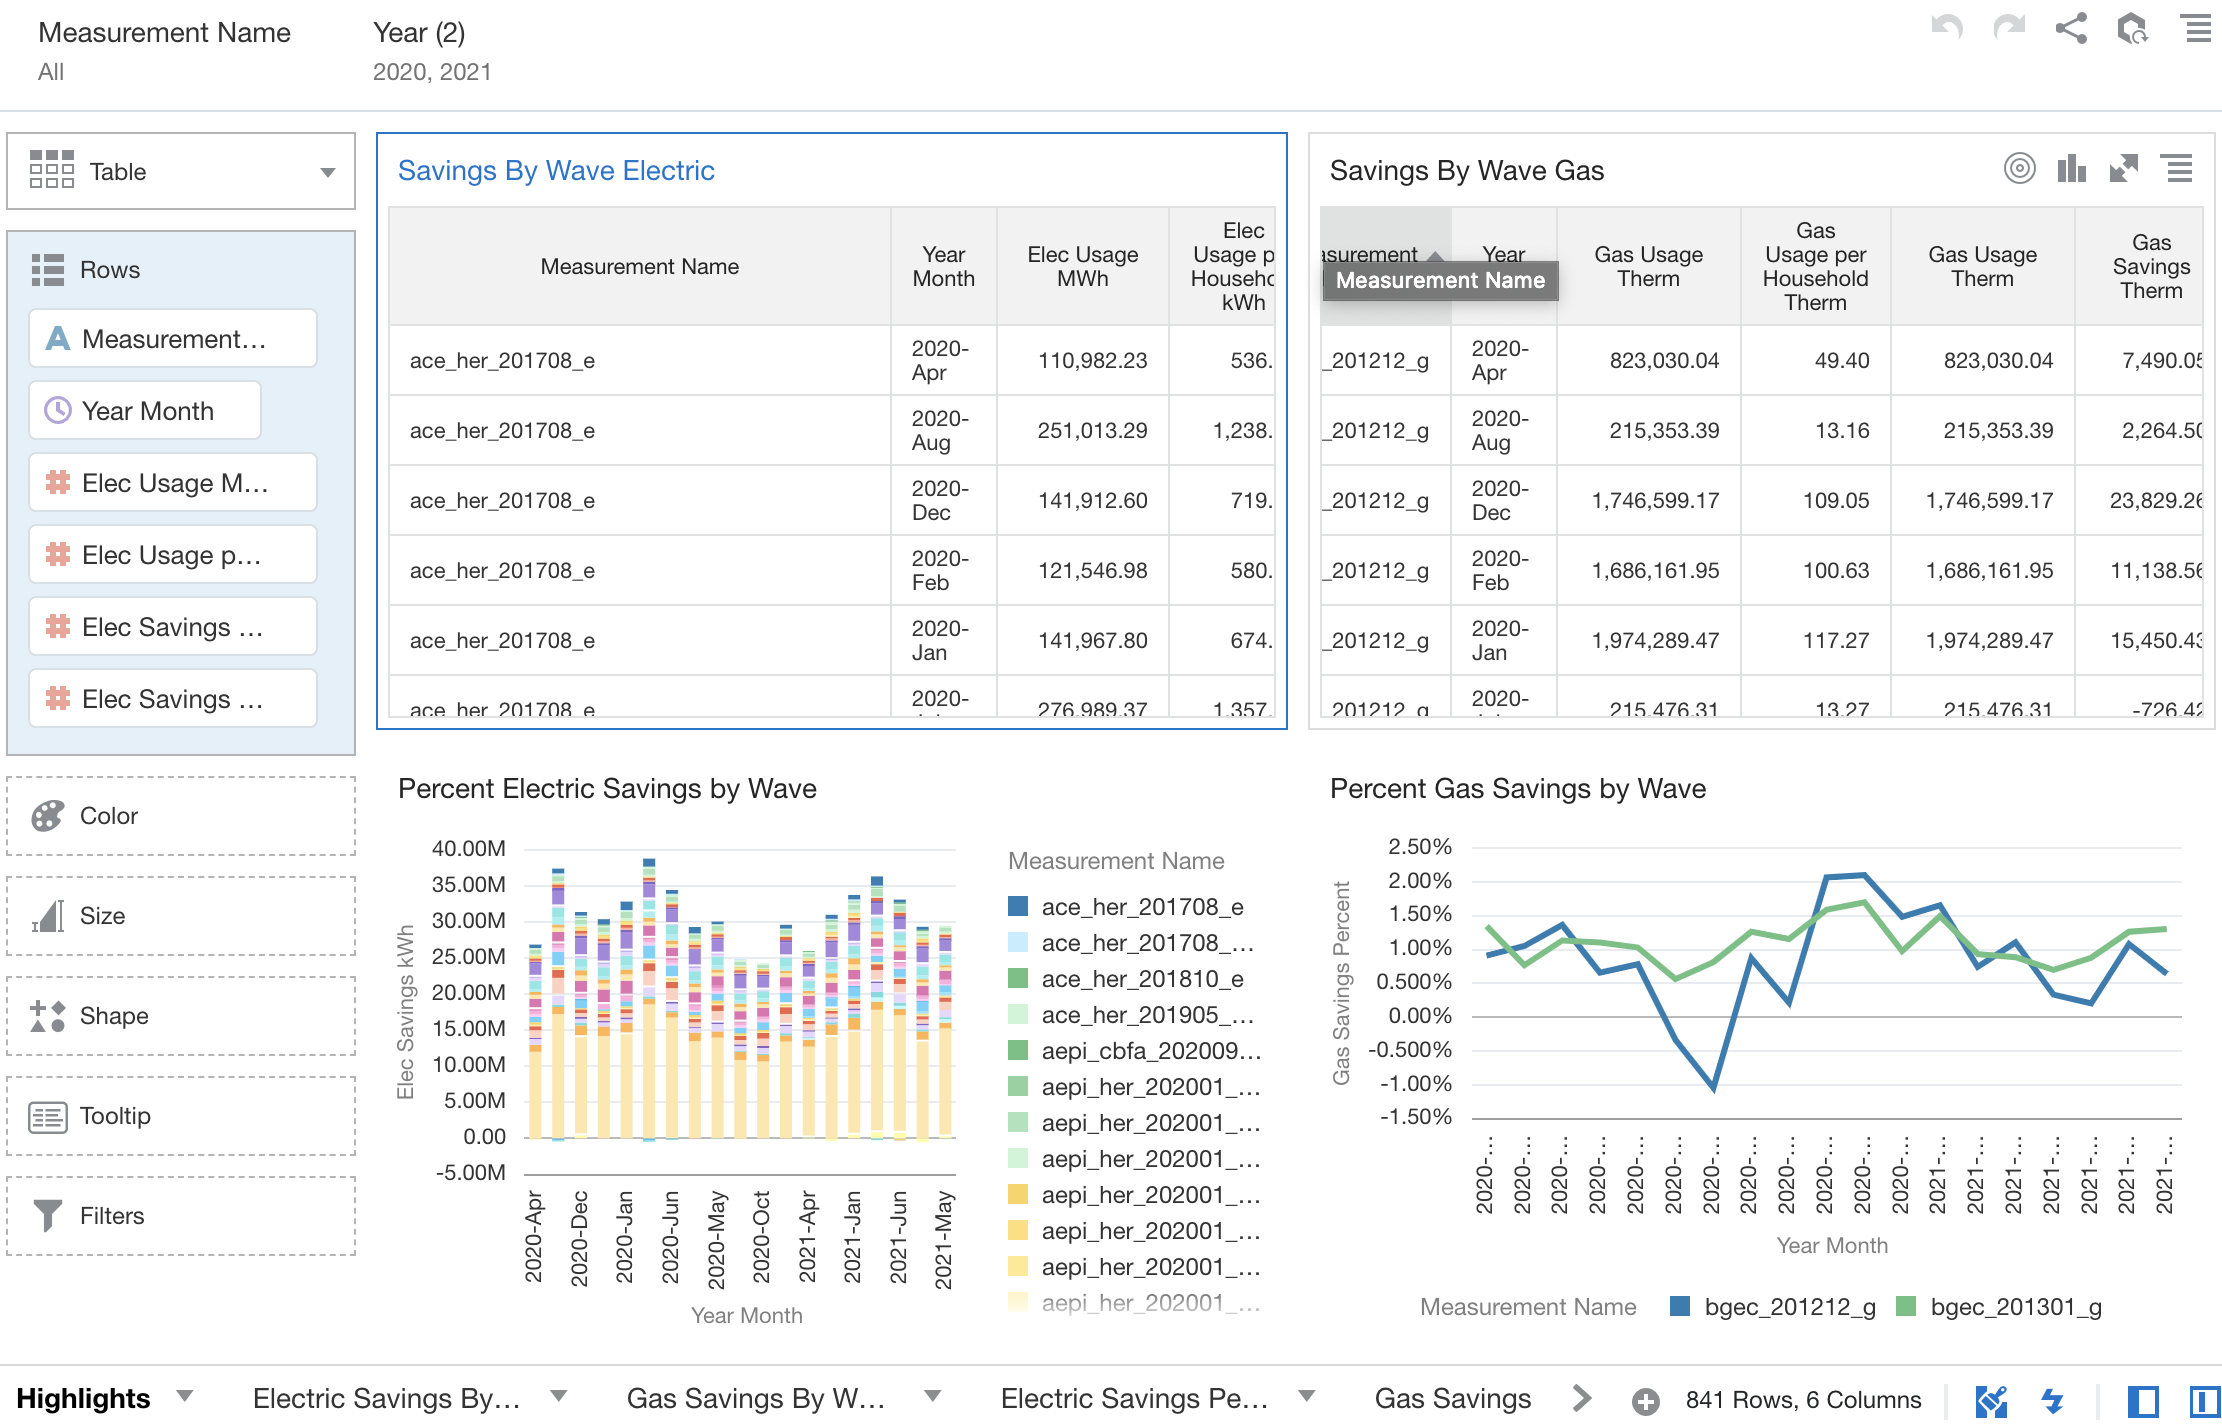
Task: Add a new sheet with the plus button
Action: 1646,1399
